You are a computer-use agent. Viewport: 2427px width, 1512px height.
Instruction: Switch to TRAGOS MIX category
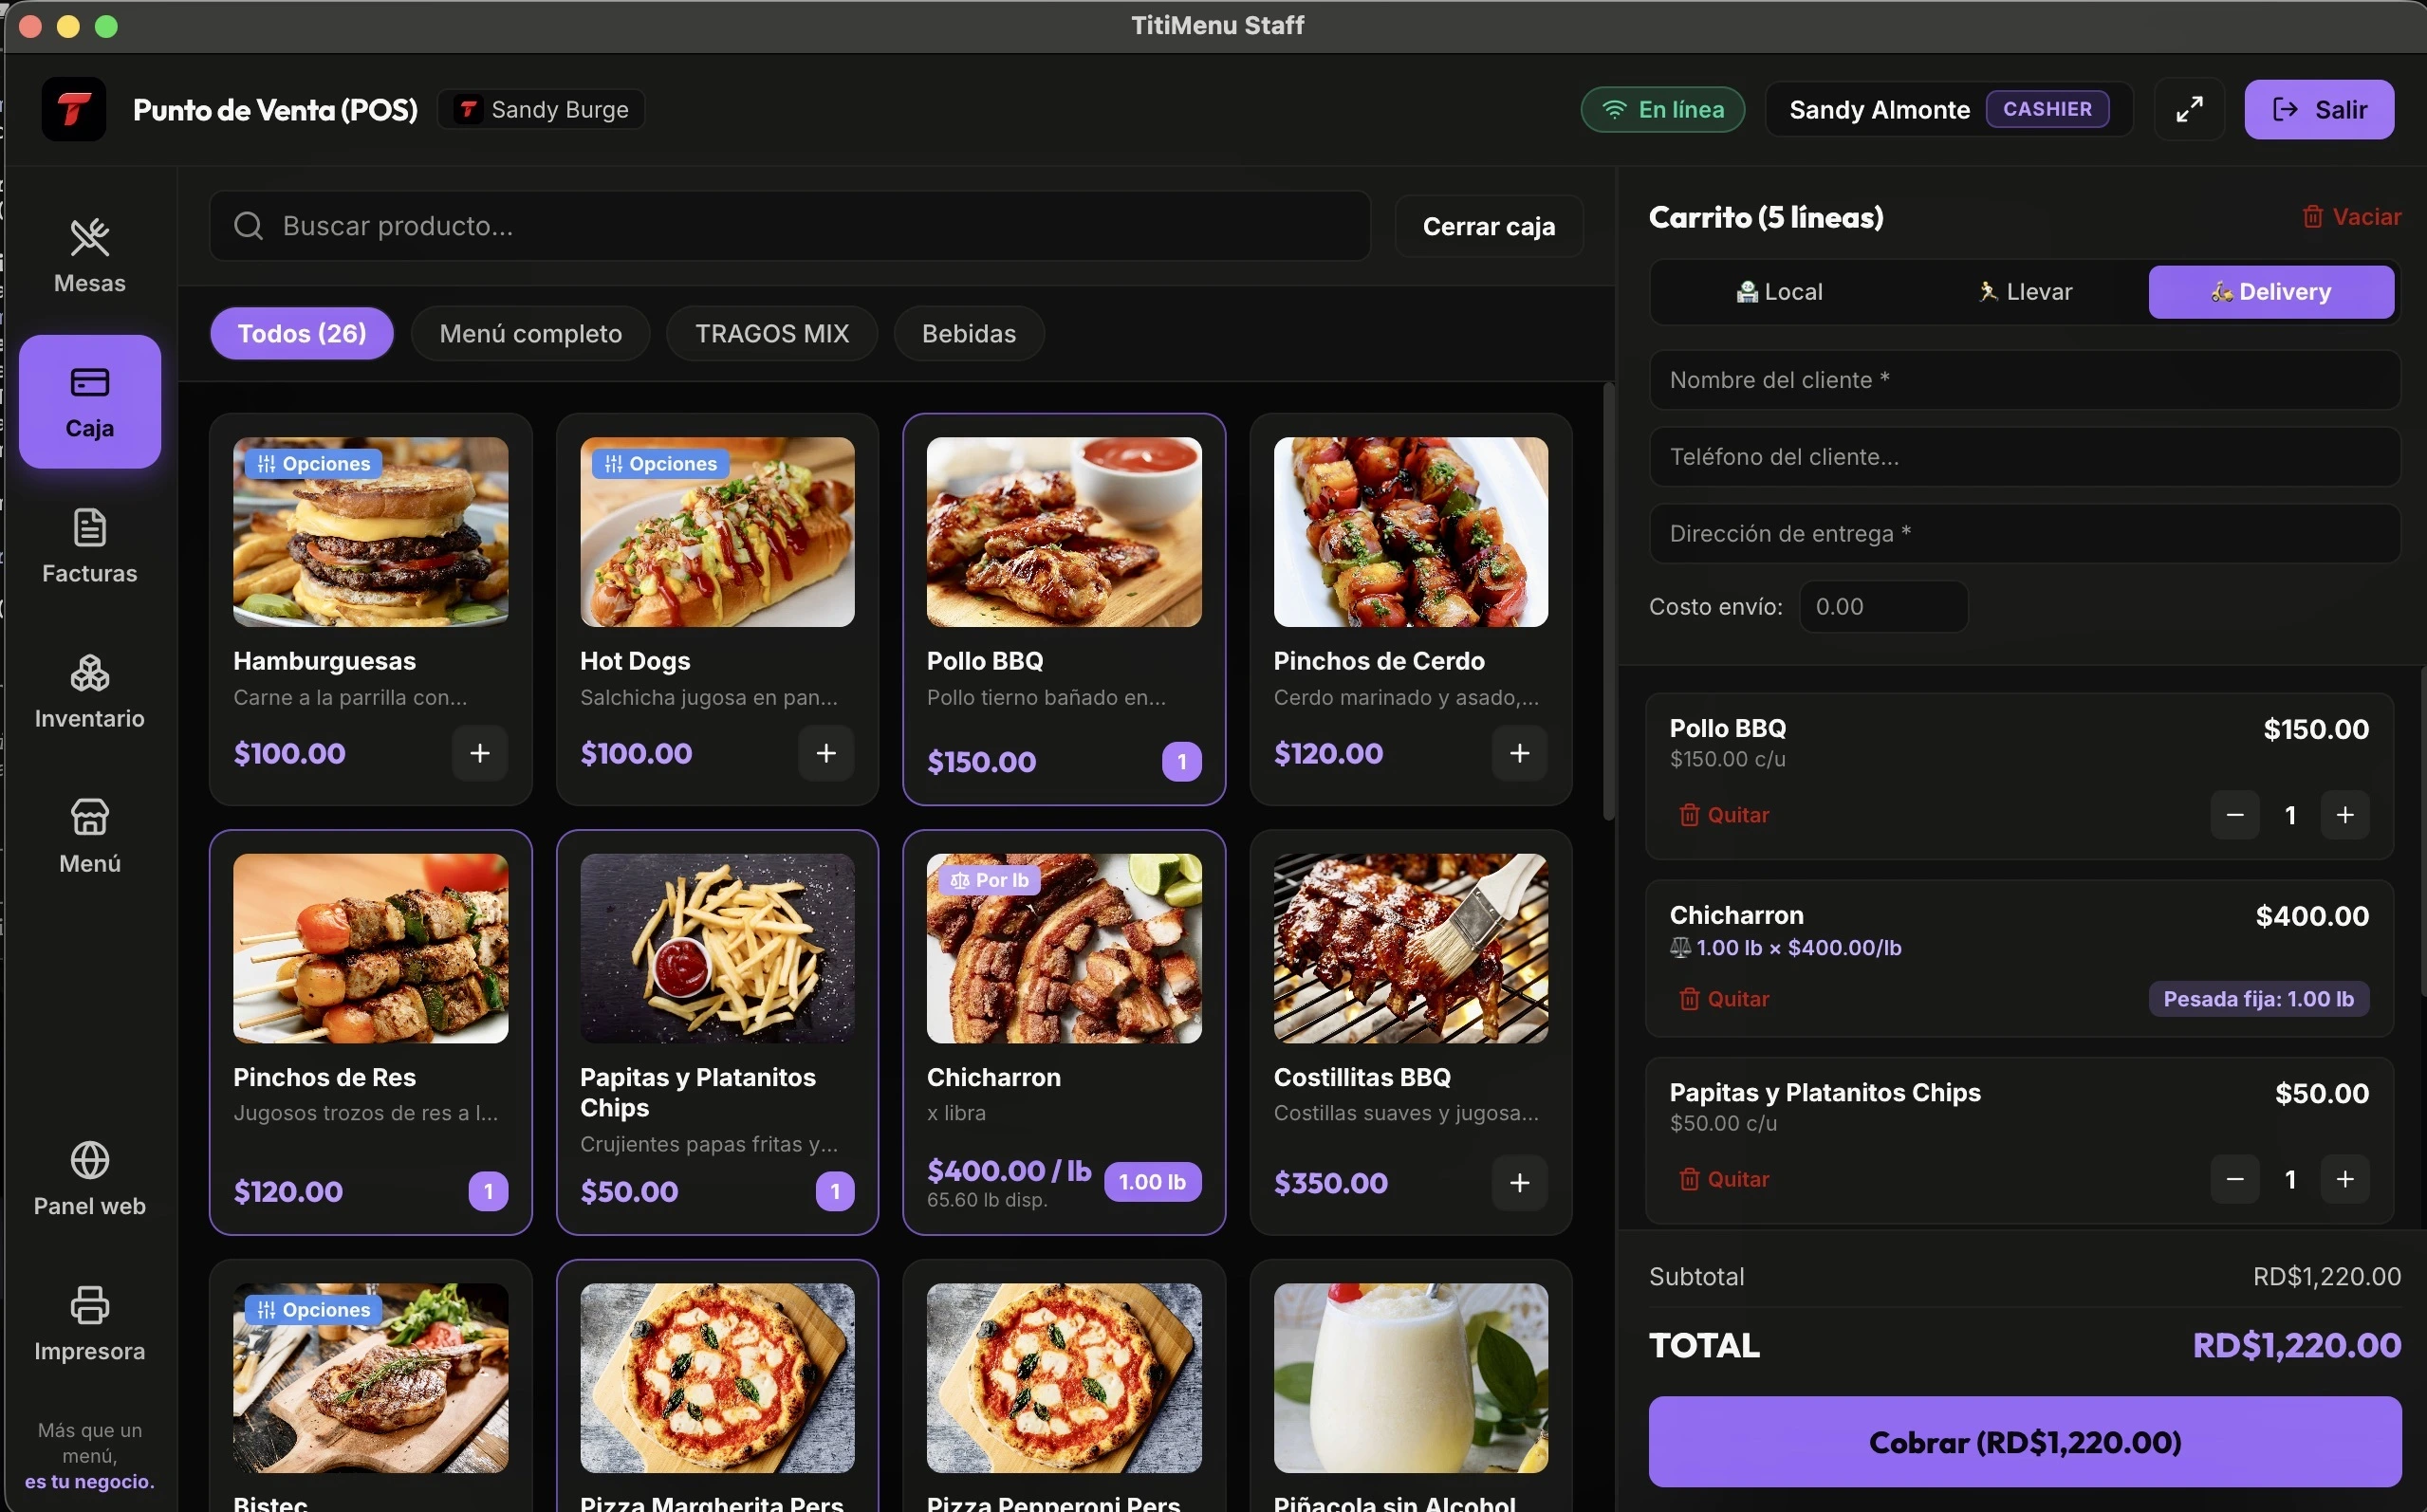pos(772,333)
